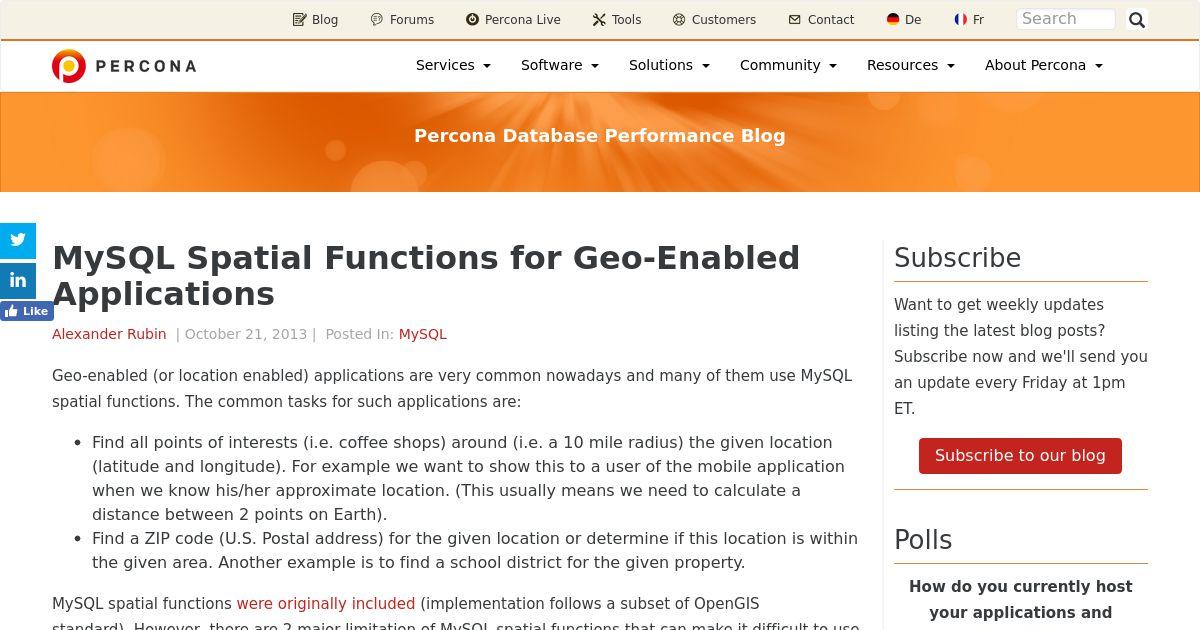Switch to French with Fr flag

pyautogui.click(x=969, y=19)
